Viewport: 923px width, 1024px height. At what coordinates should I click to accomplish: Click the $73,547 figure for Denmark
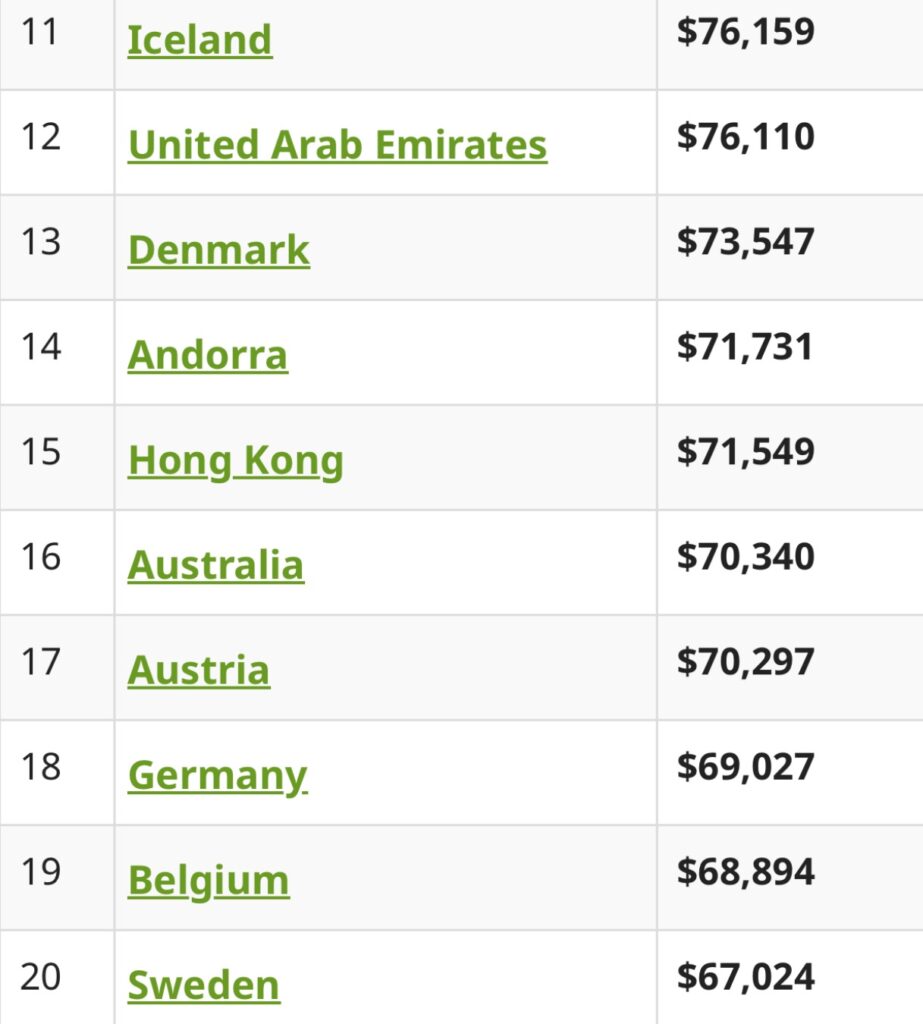[x=746, y=242]
